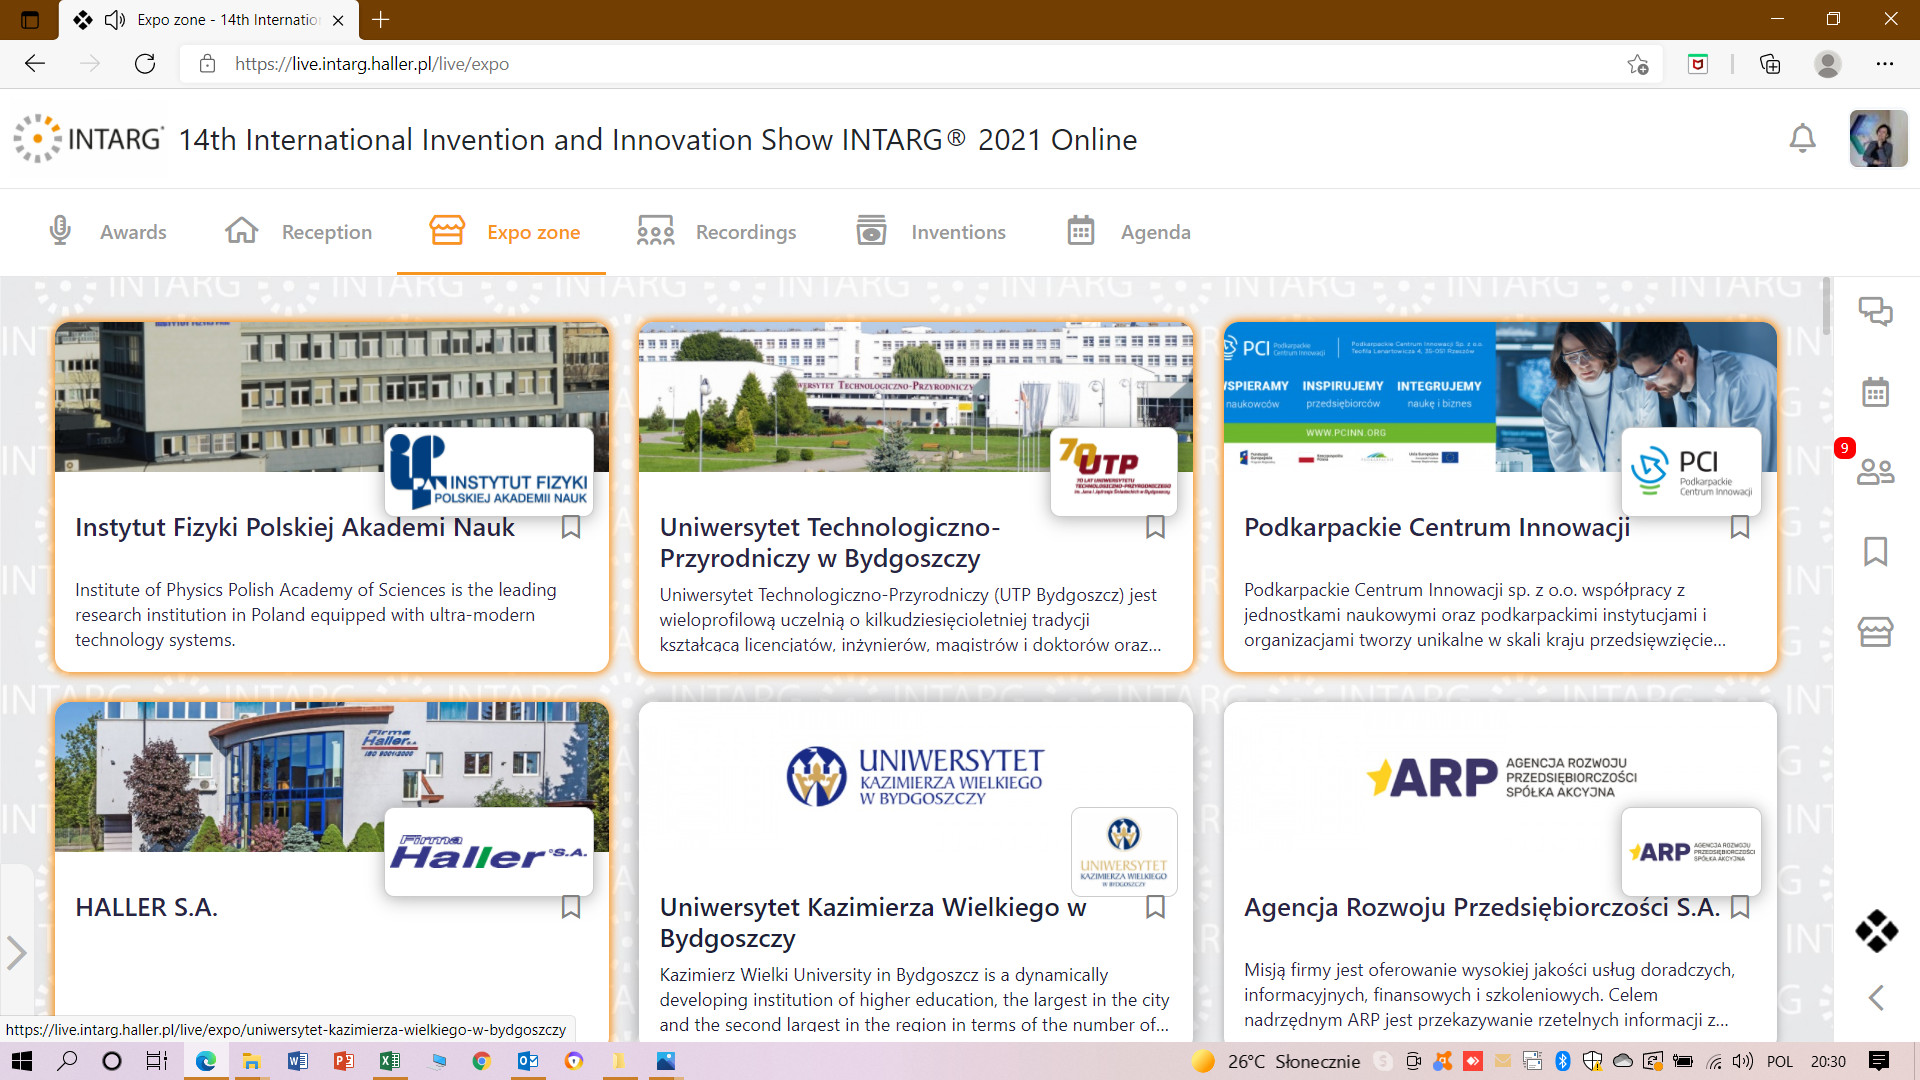View site information padlock icon
Viewport: 1920px width, 1080px height.
click(207, 64)
